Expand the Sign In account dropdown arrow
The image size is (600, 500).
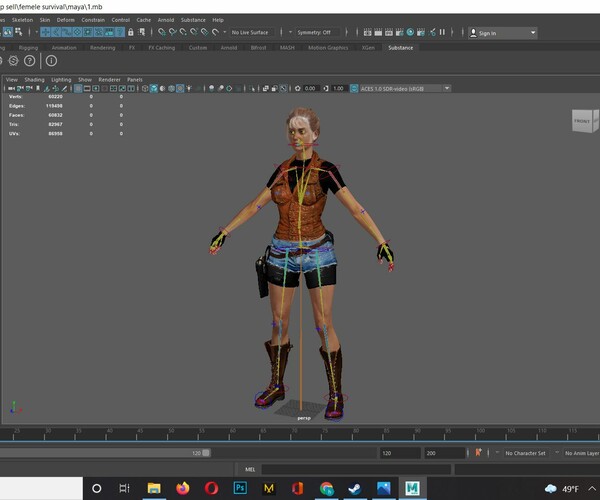point(533,33)
